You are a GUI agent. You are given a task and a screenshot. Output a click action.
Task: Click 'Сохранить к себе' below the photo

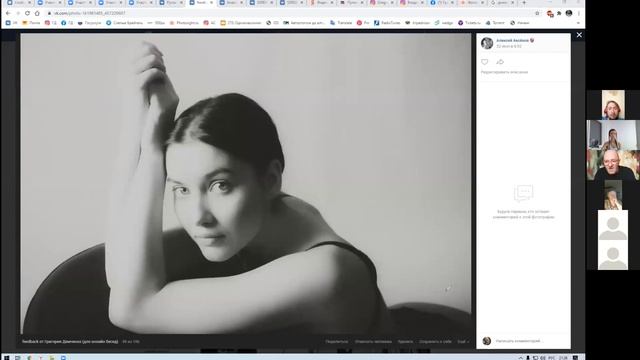coord(435,342)
